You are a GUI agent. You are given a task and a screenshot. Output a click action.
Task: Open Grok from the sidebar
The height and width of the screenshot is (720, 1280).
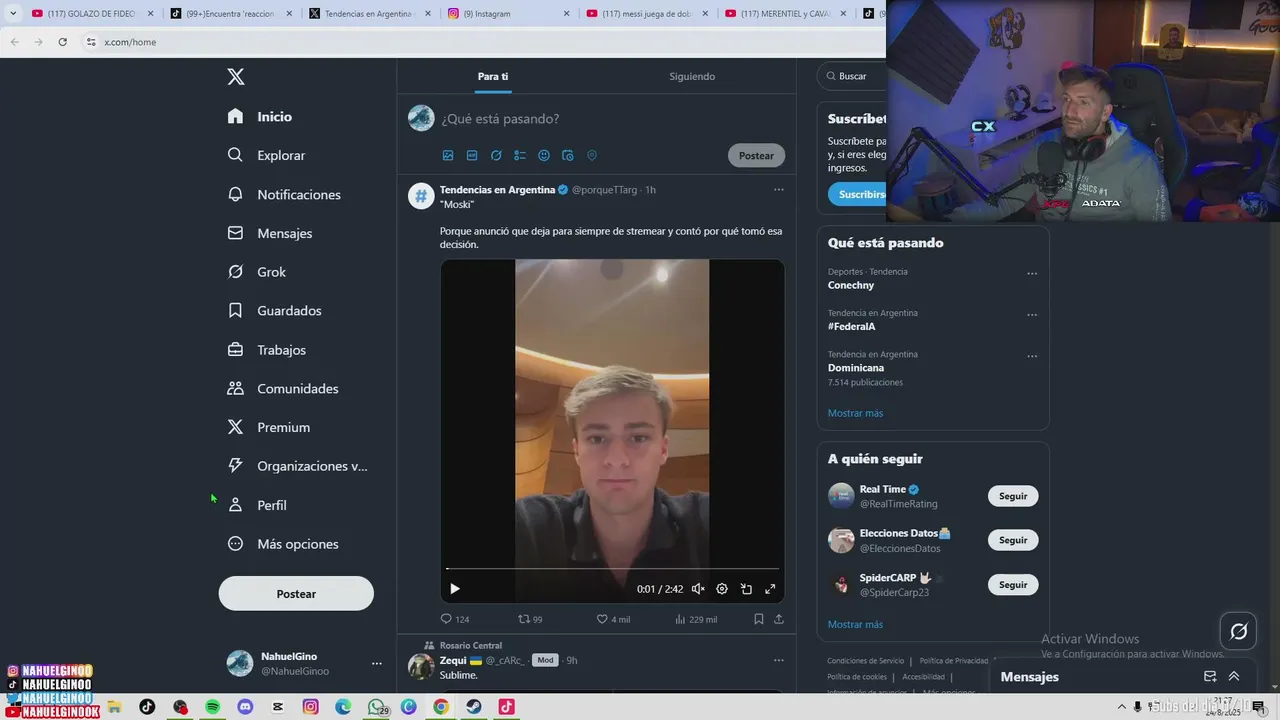point(256,272)
